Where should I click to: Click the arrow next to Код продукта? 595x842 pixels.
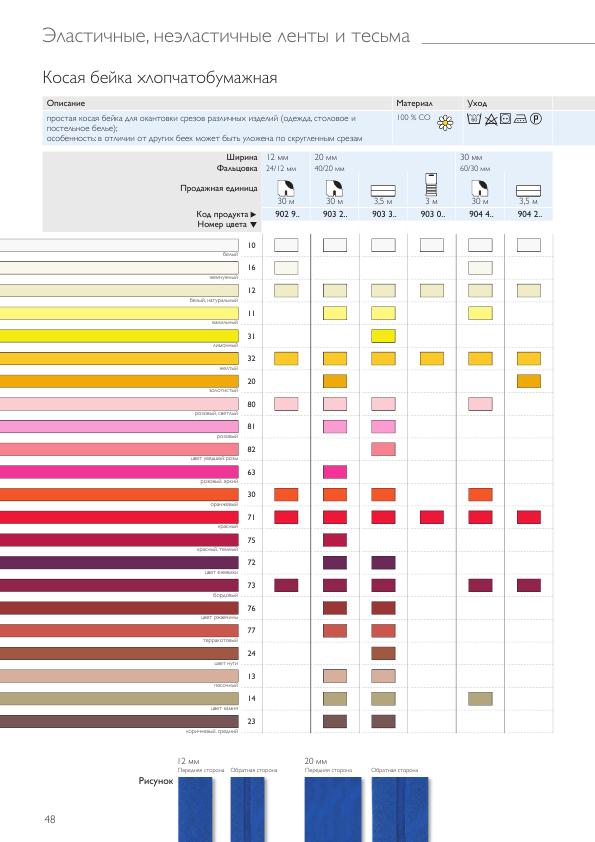pos(253,214)
